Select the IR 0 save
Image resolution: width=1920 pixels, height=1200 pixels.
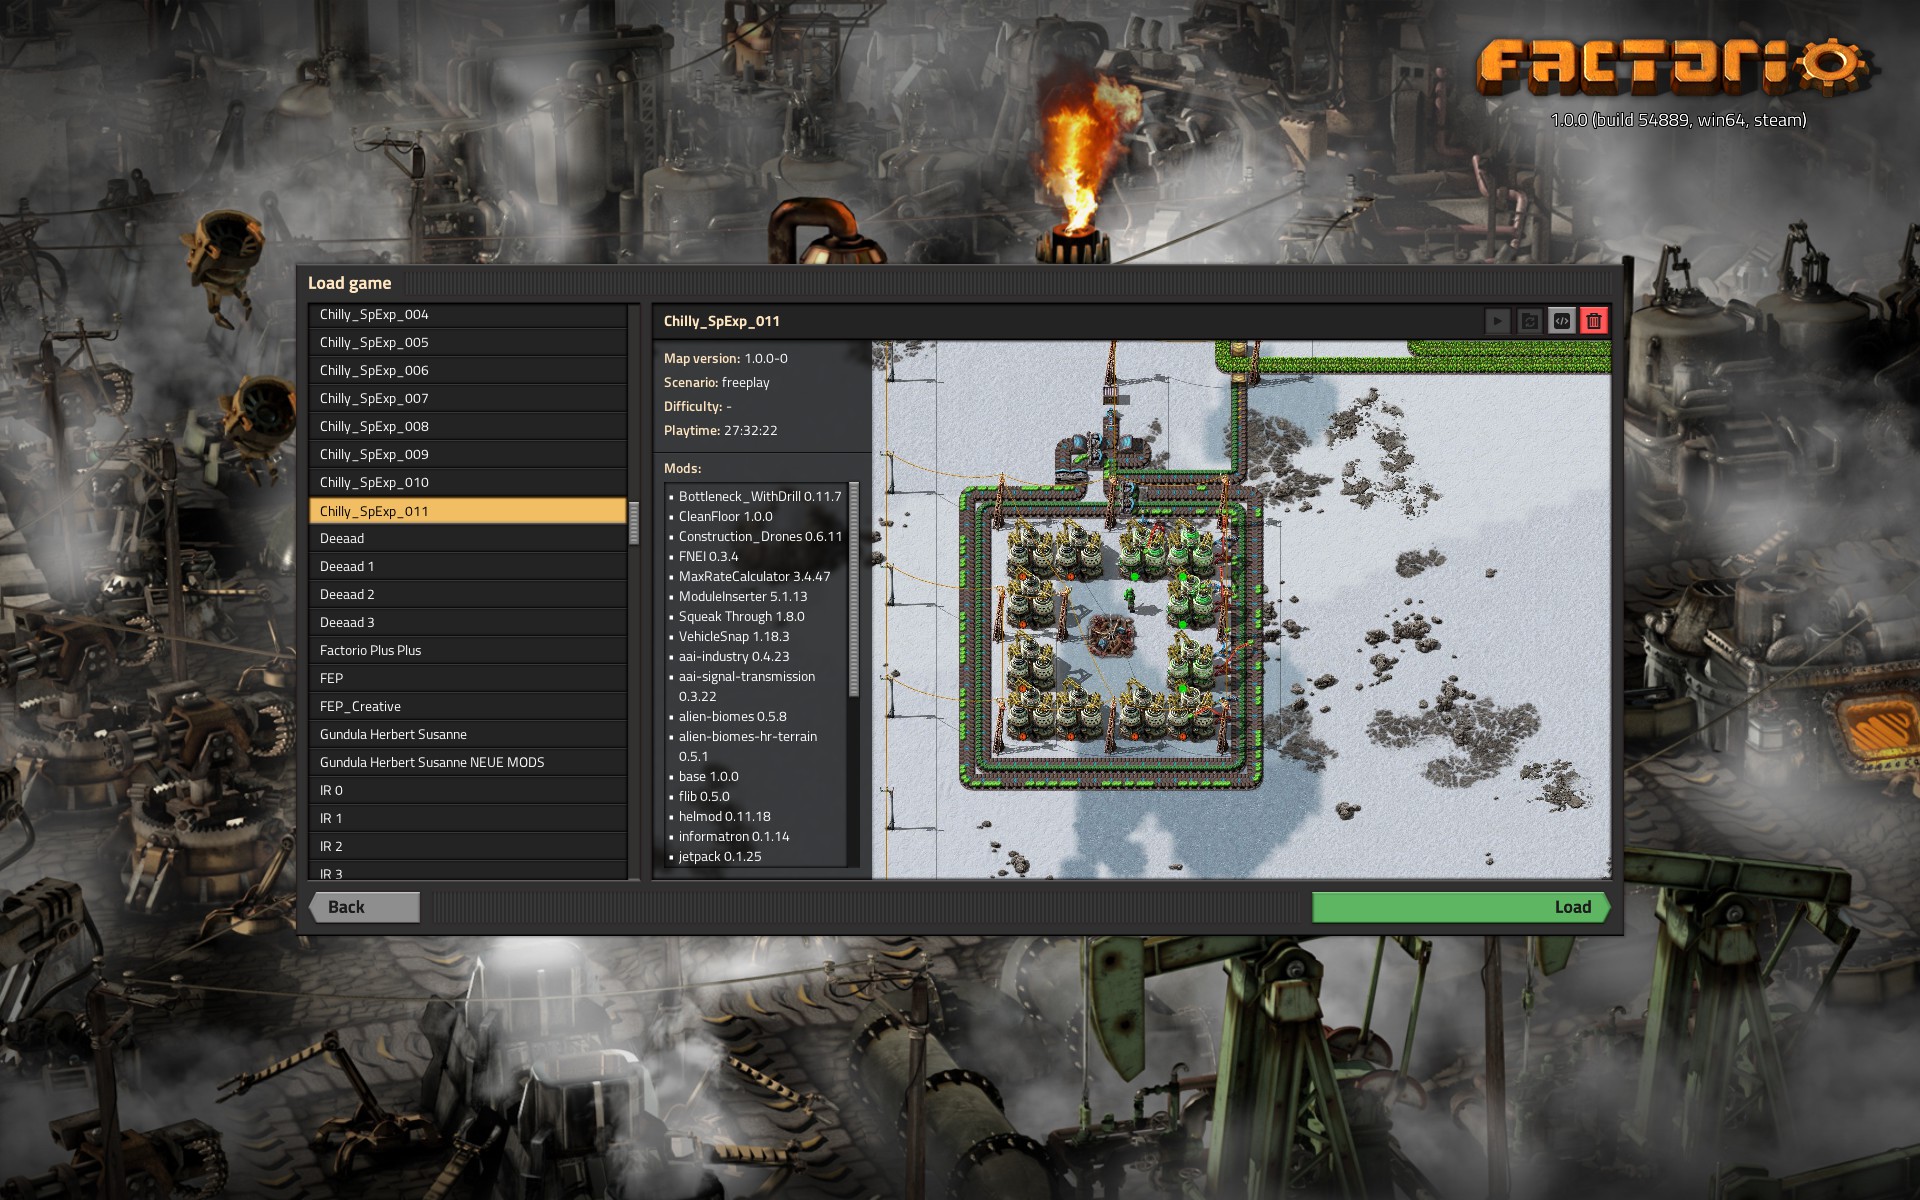[467, 790]
